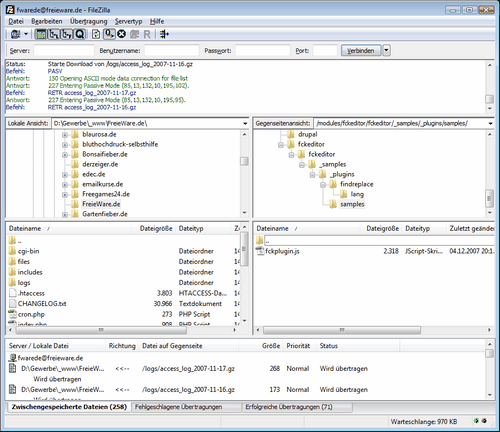Click the second status bar indicator icon
The width and height of the screenshot is (500, 432).
click(x=484, y=421)
